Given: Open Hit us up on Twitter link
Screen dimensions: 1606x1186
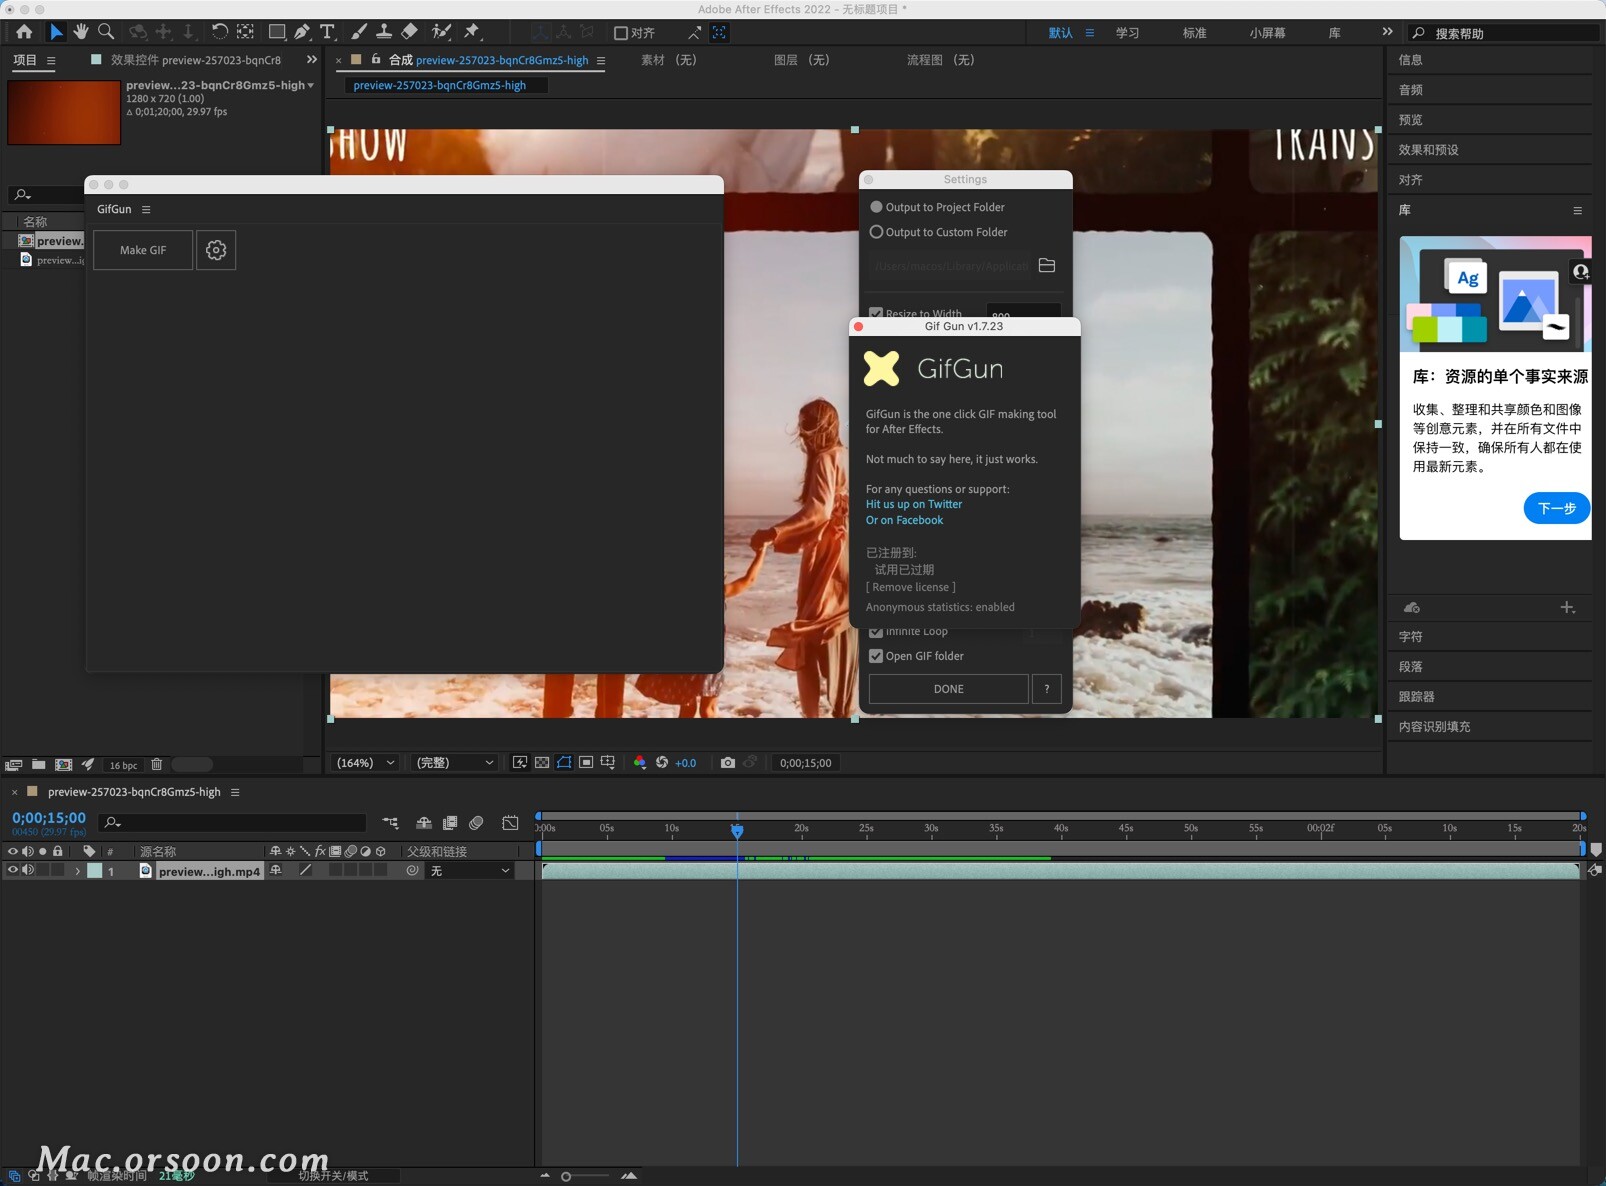Looking at the screenshot, I should (914, 505).
